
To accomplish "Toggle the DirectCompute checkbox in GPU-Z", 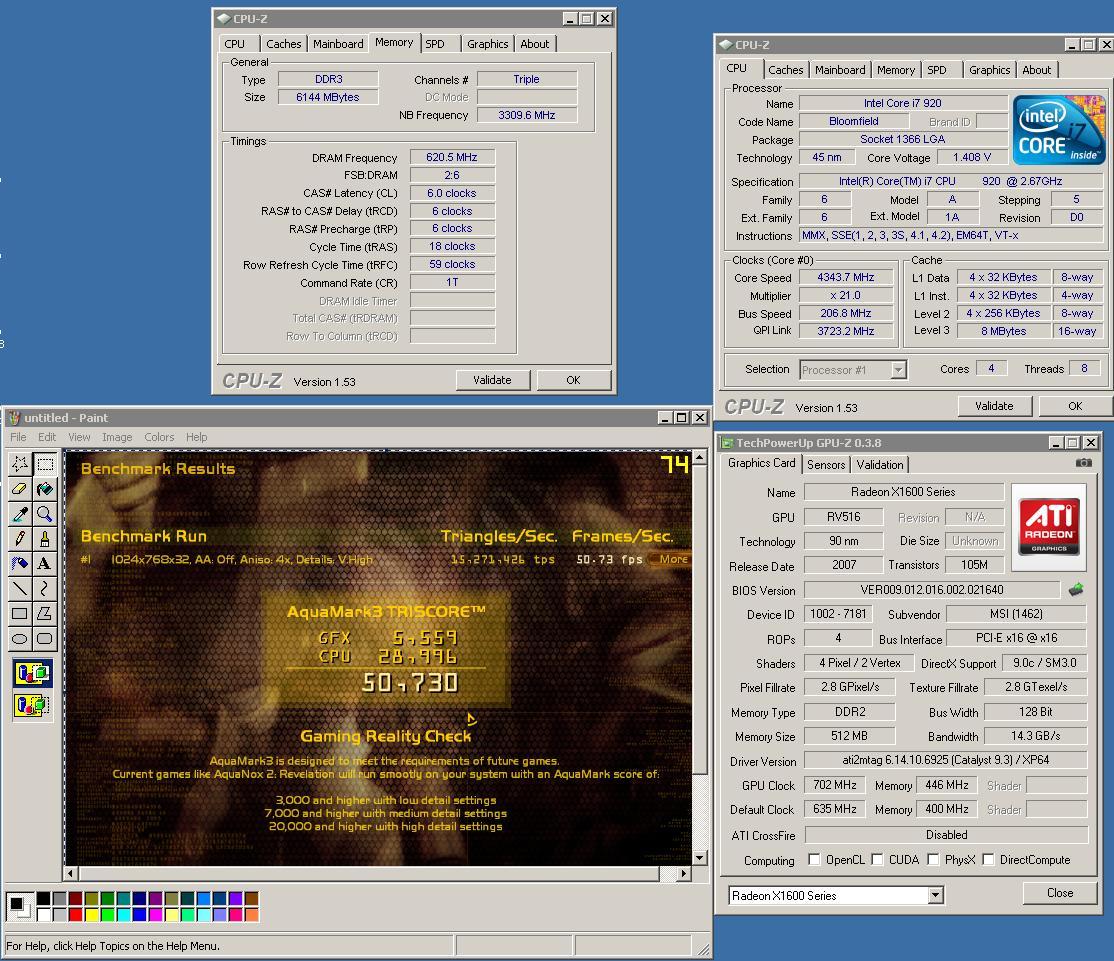I will pos(988,859).
